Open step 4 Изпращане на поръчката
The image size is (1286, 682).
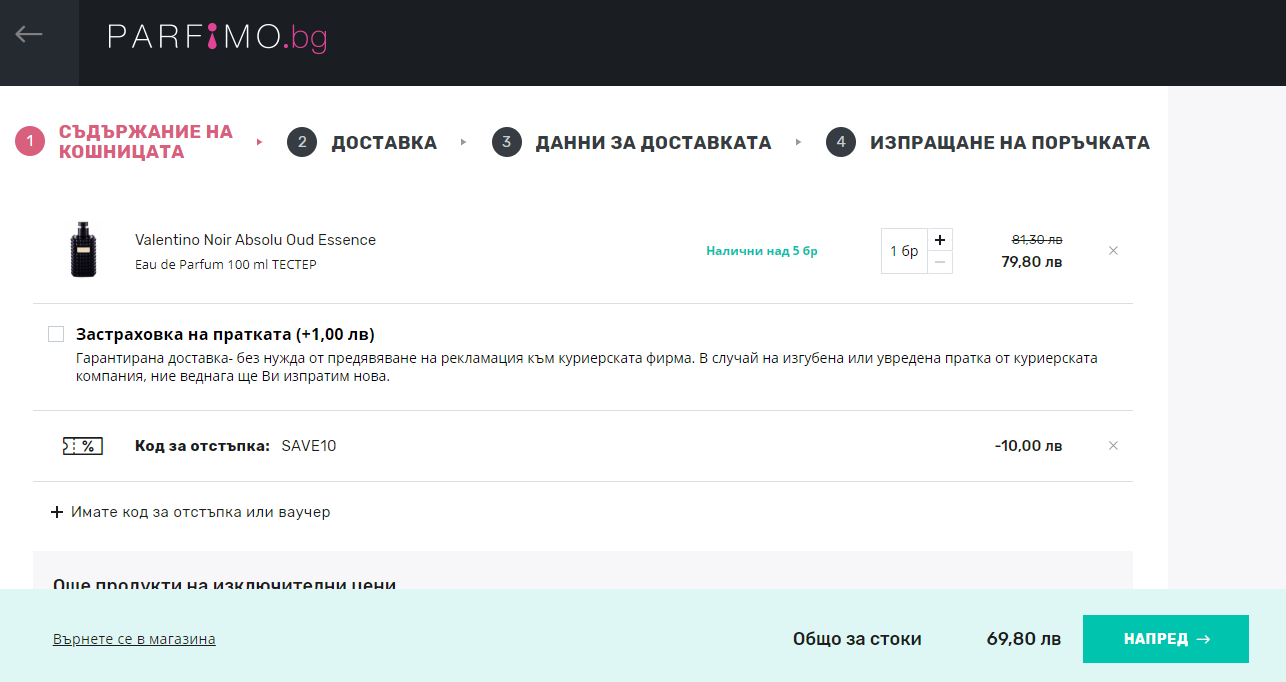point(1009,143)
